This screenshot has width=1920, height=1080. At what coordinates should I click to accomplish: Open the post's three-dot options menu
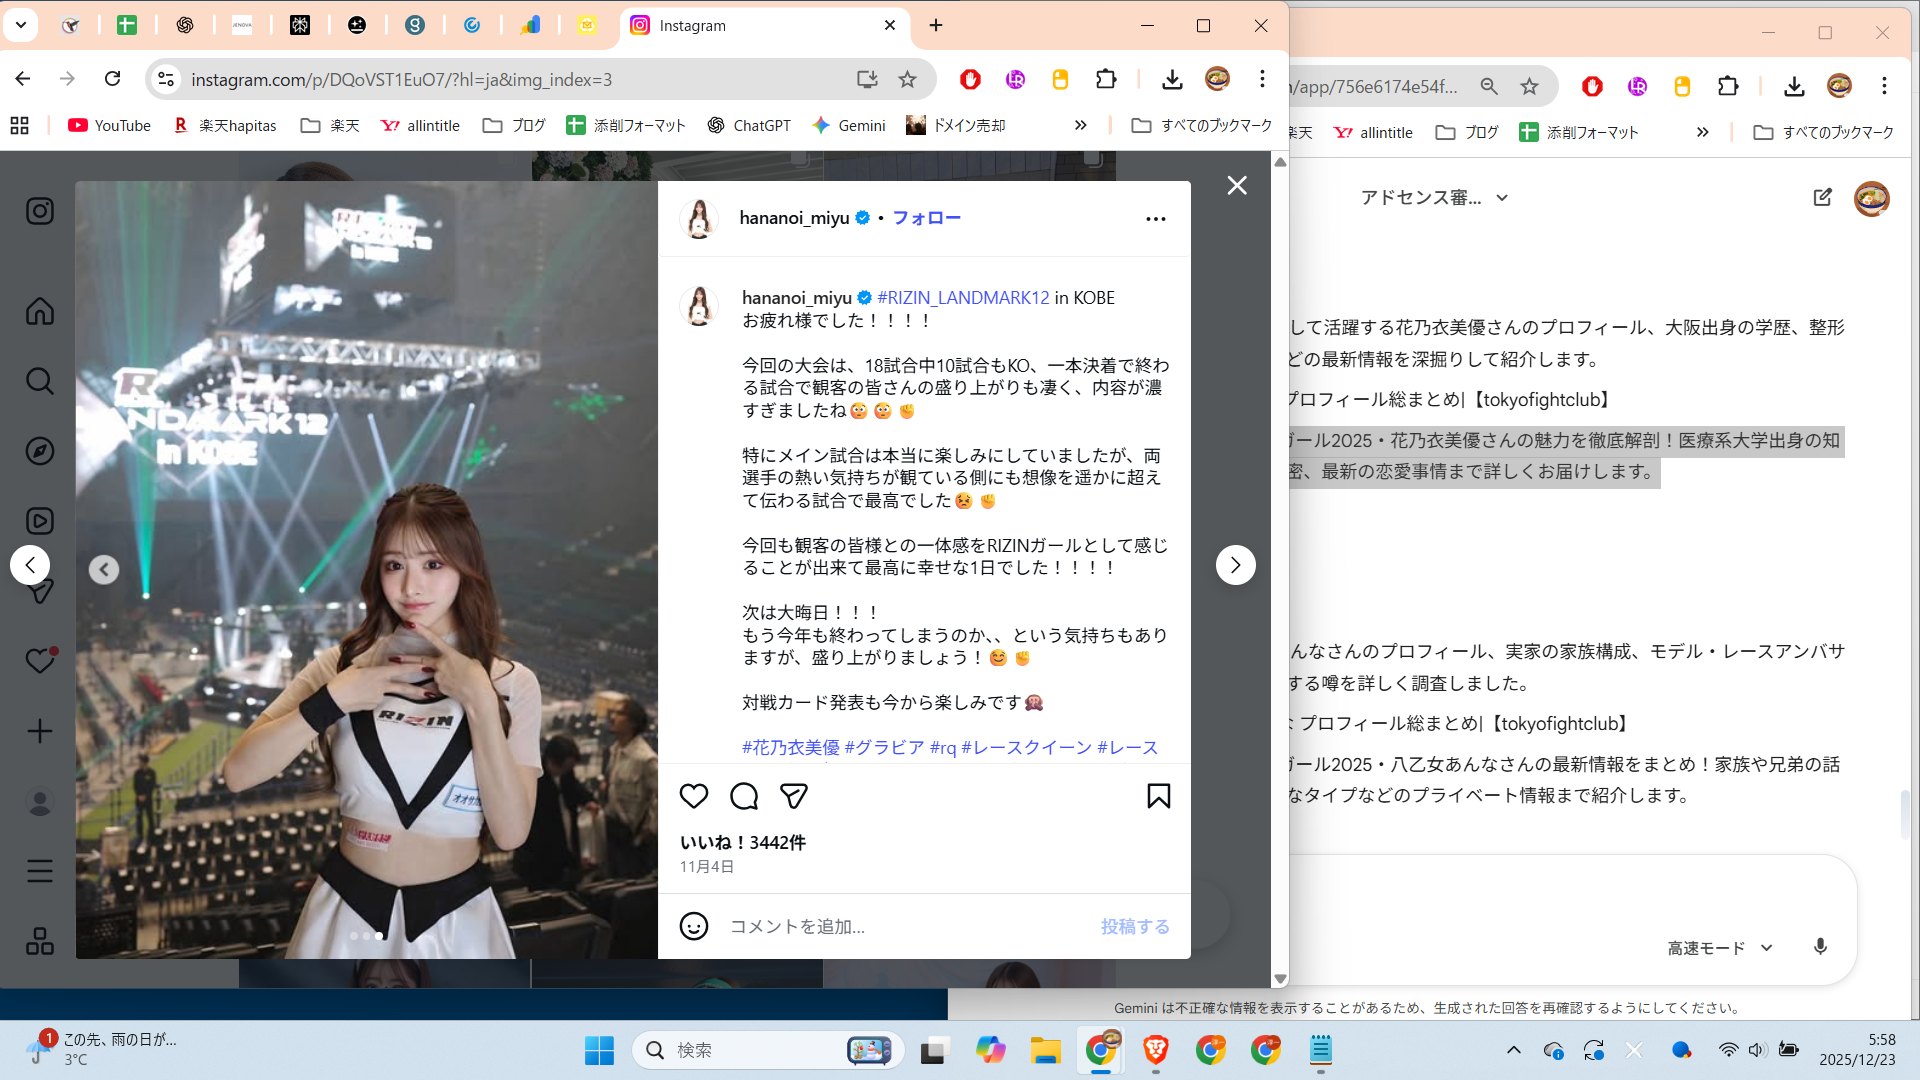[x=1155, y=218]
